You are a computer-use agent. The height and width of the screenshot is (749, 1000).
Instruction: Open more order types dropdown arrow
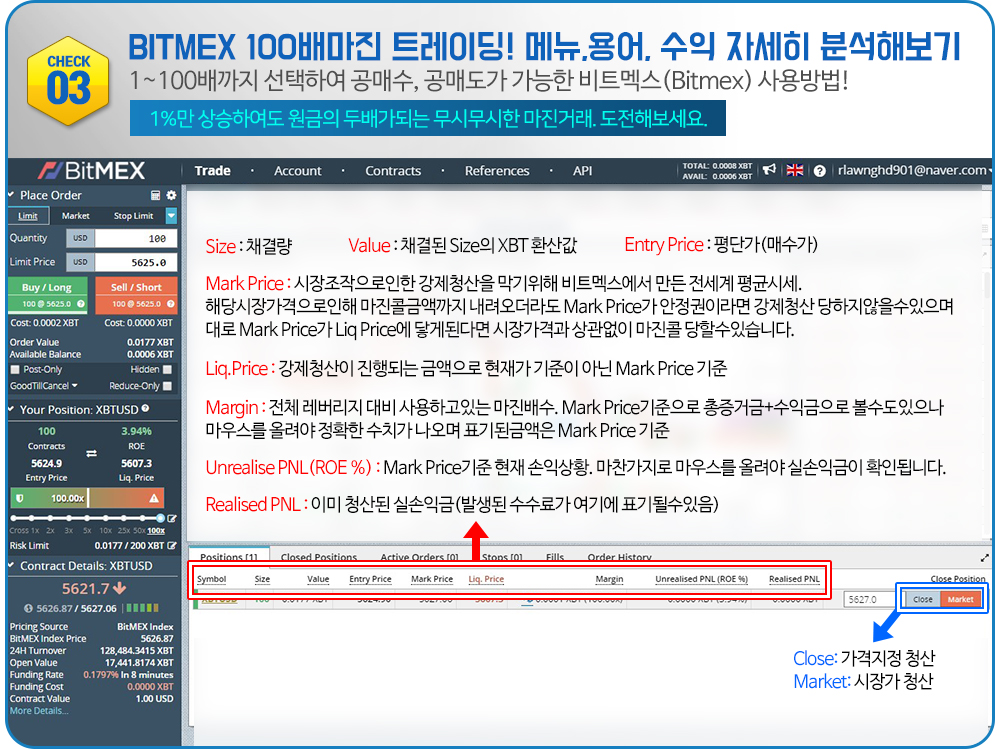(171, 216)
